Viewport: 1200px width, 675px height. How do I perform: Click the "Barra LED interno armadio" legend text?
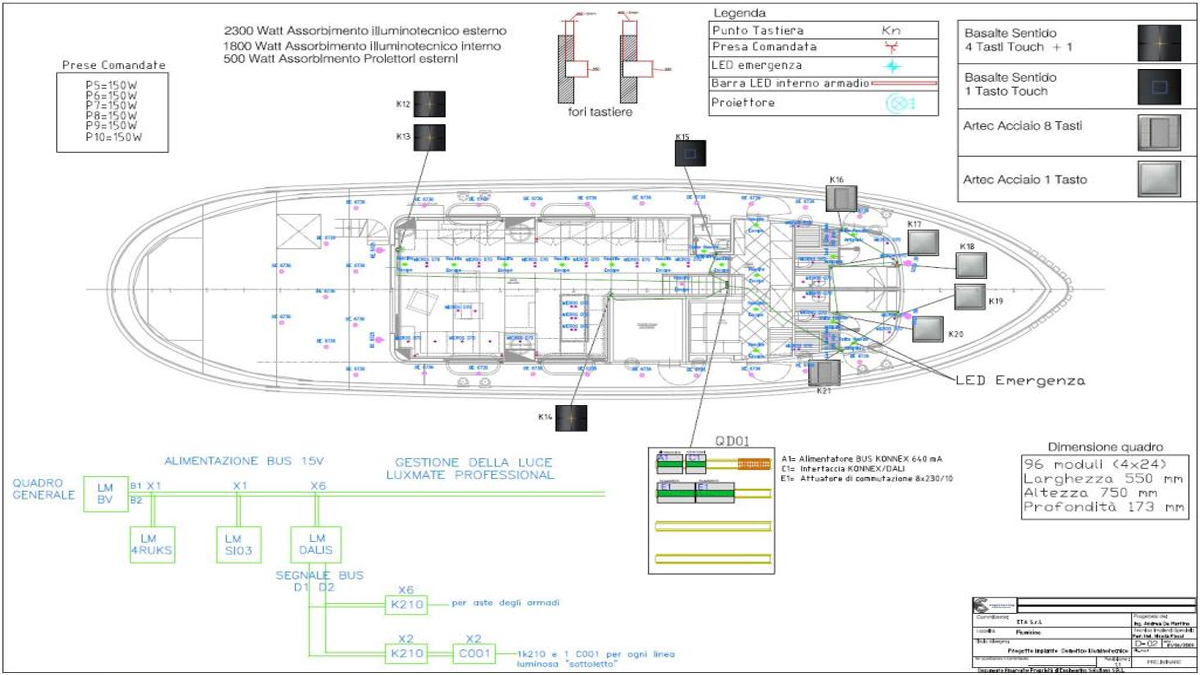pyautogui.click(x=790, y=84)
